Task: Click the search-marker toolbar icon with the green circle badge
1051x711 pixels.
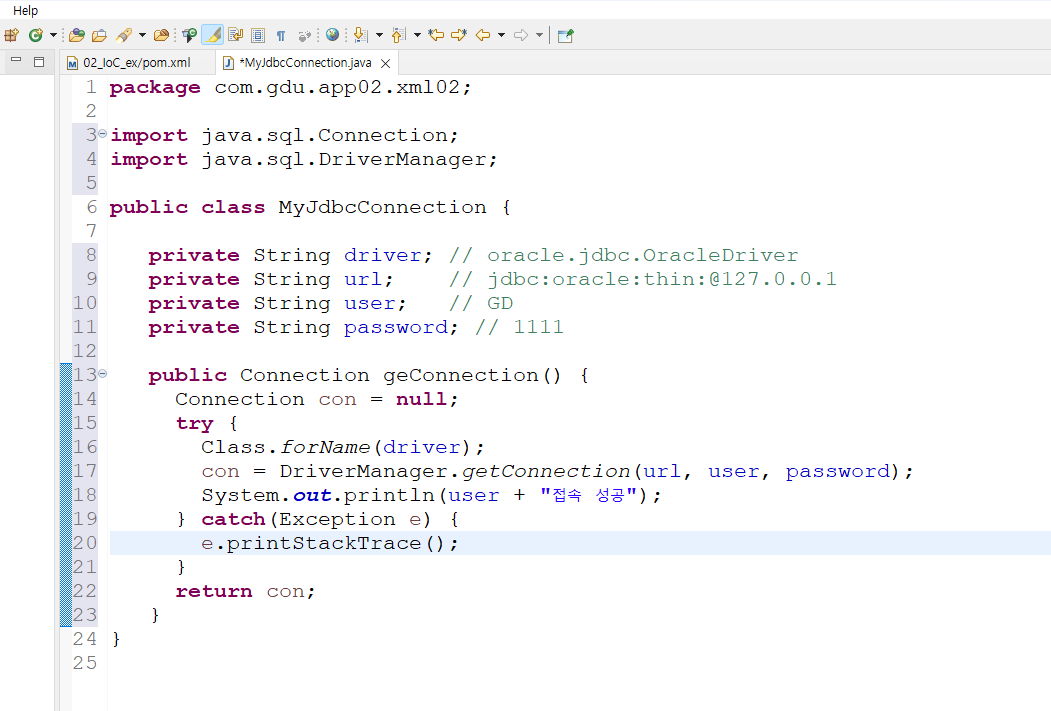Action: tap(190, 36)
